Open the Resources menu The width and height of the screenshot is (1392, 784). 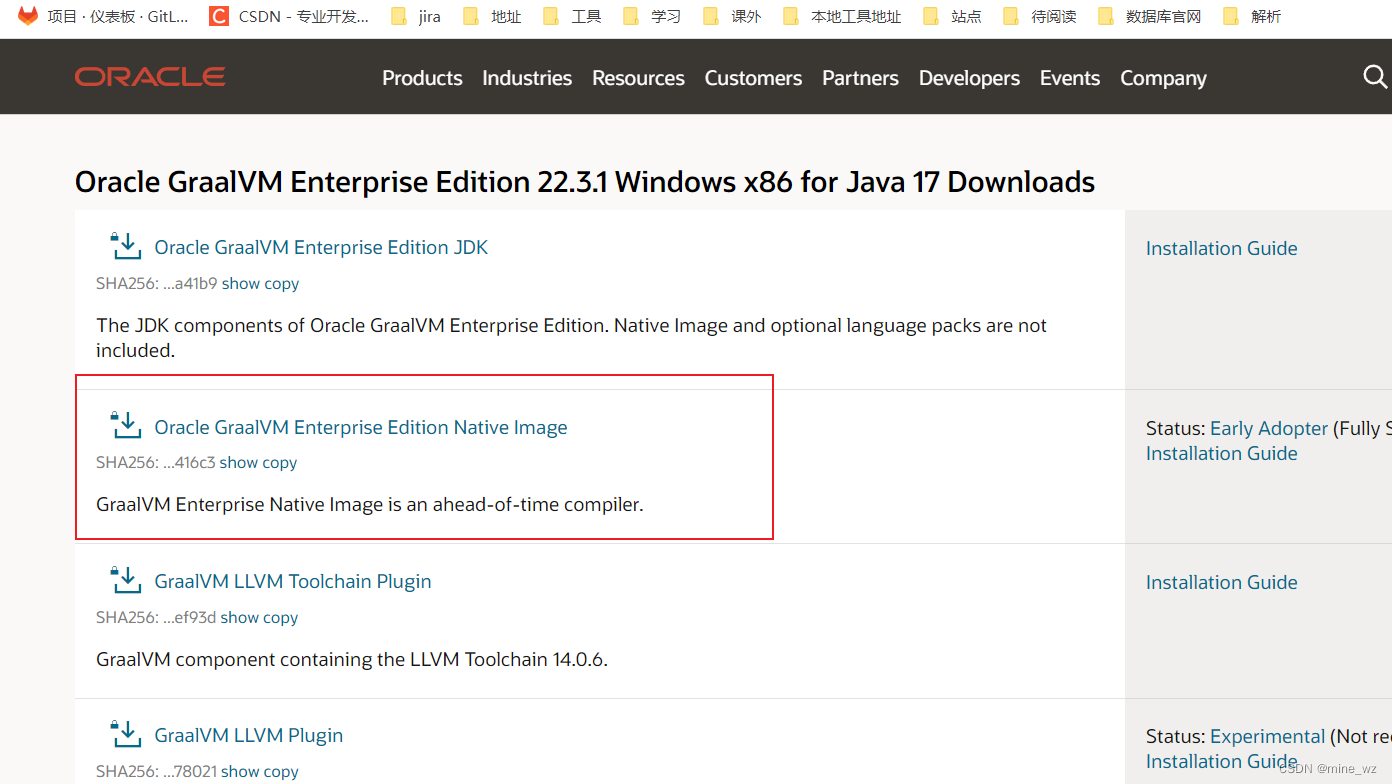[x=637, y=77]
